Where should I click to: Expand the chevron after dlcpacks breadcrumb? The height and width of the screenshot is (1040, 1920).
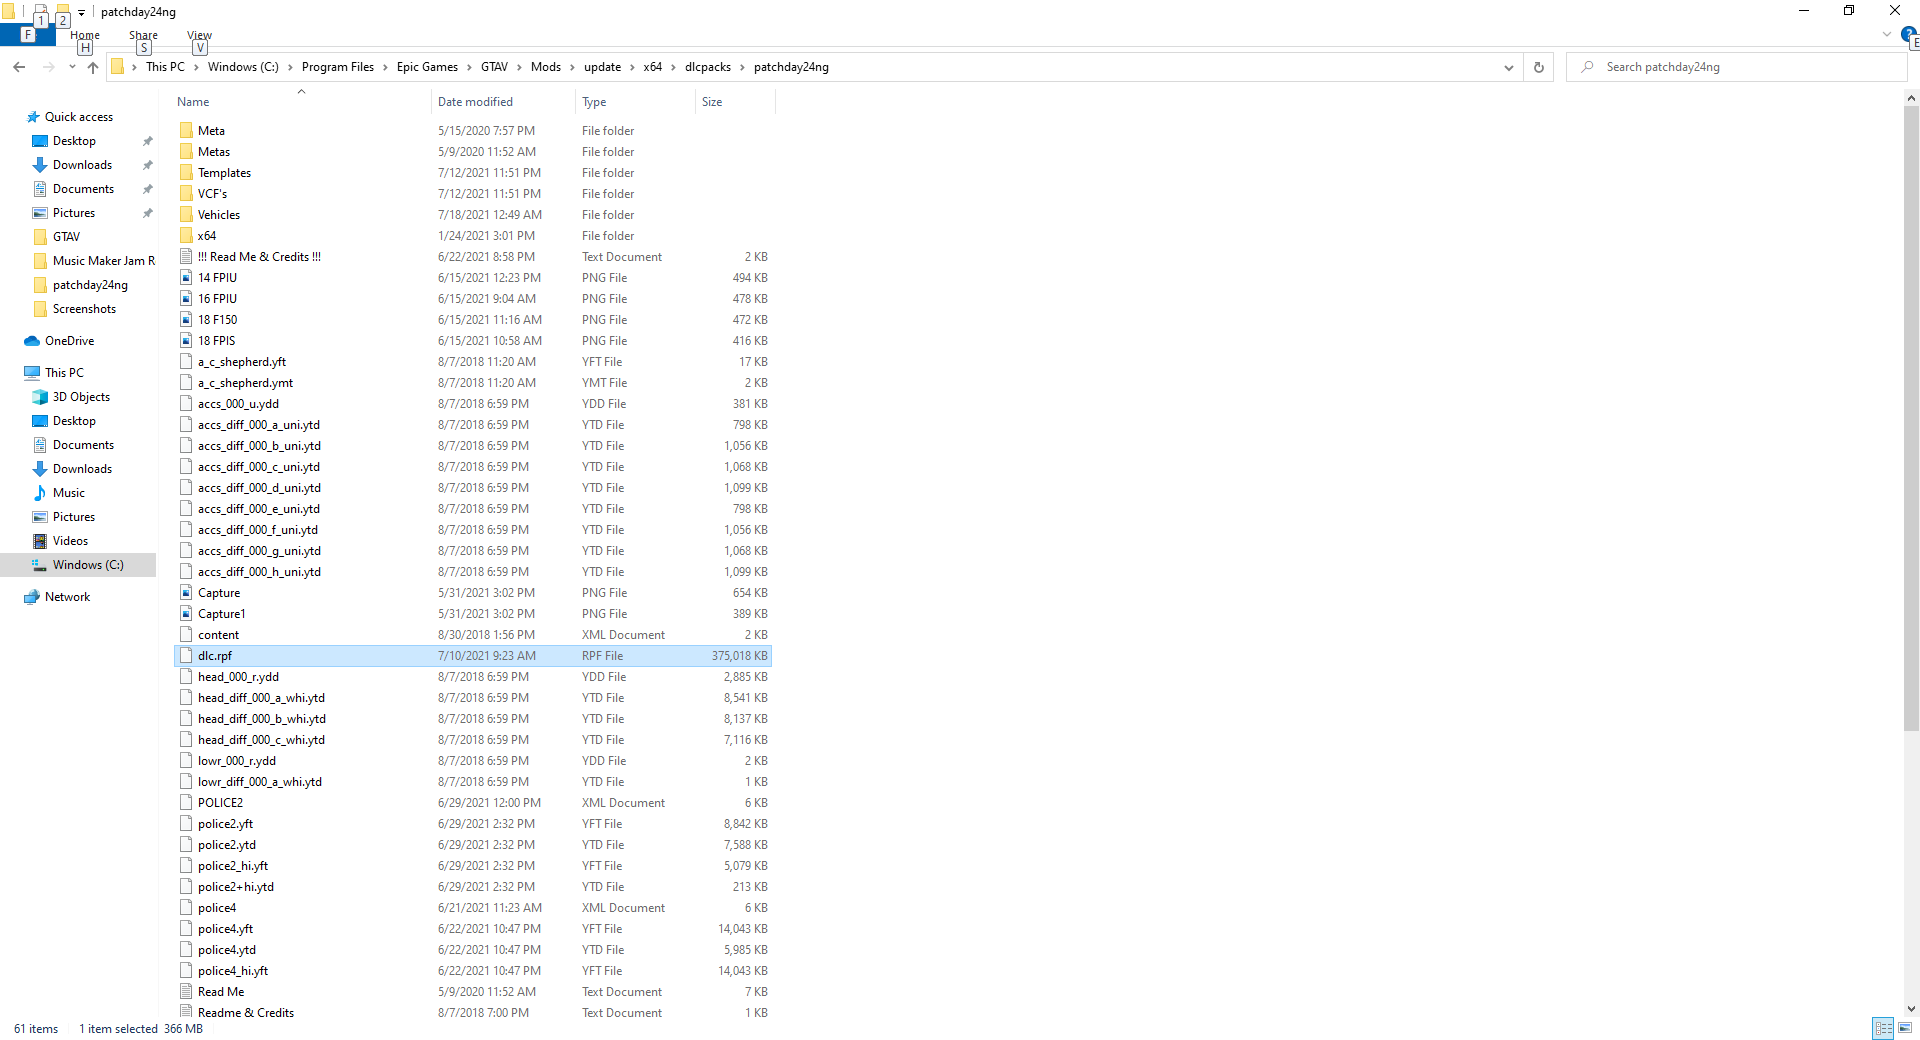point(742,67)
